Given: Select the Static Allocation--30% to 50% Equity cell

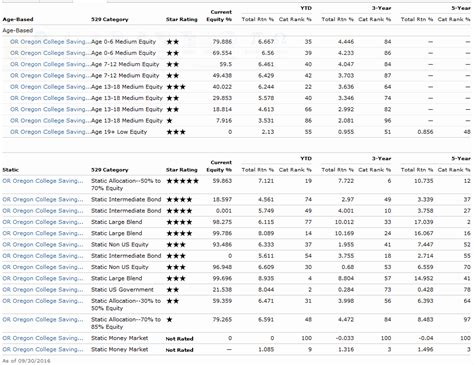Looking at the screenshot, I should click(126, 305).
